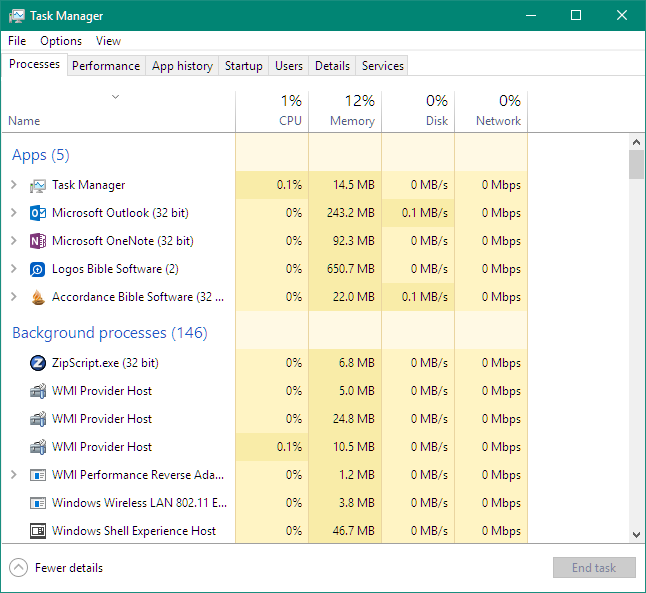Click the icon of the 24.8 MB WMI Provider Host
The height and width of the screenshot is (593, 646).
pos(38,419)
